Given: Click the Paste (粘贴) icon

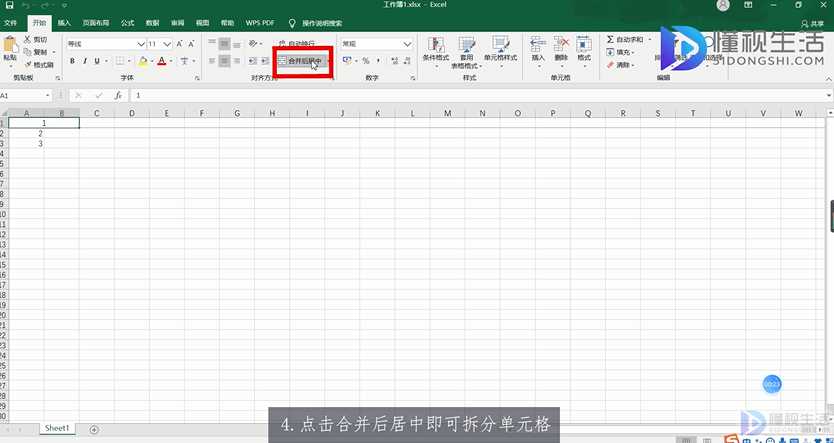Looking at the screenshot, I should [10, 46].
